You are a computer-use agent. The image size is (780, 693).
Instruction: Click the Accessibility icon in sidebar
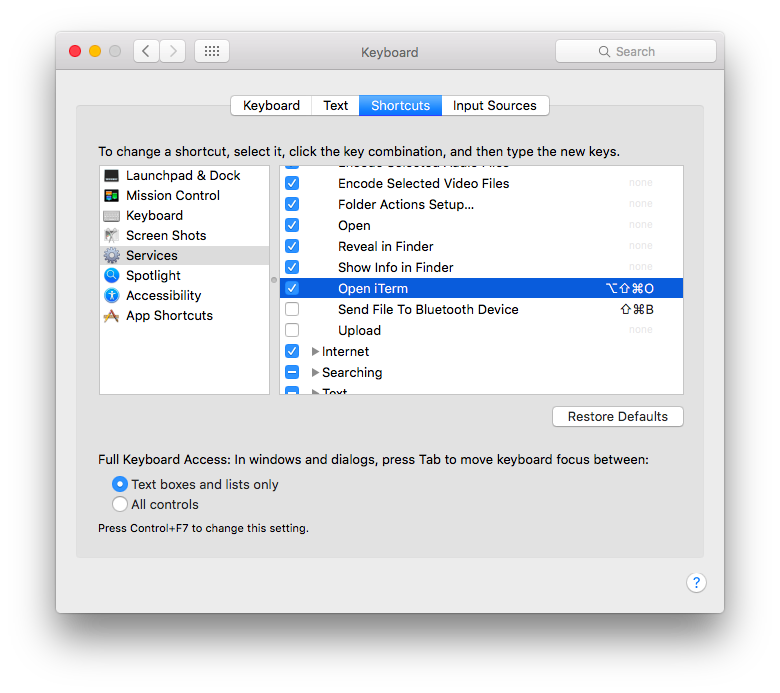(x=111, y=296)
